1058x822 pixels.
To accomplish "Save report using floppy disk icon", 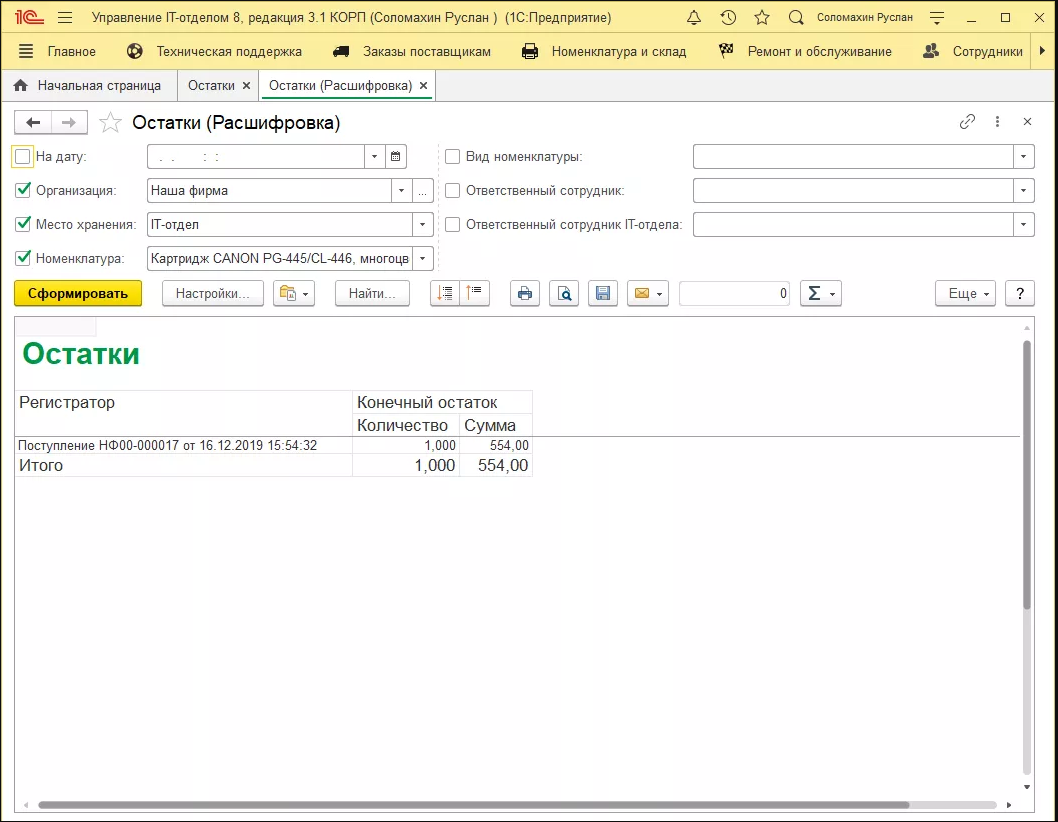I will tap(603, 293).
